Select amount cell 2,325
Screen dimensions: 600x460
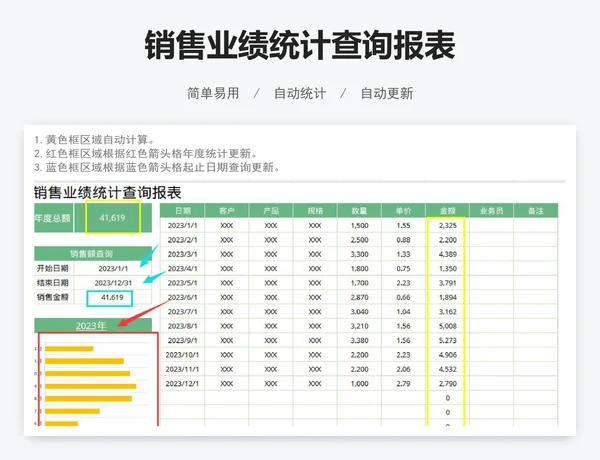click(447, 225)
